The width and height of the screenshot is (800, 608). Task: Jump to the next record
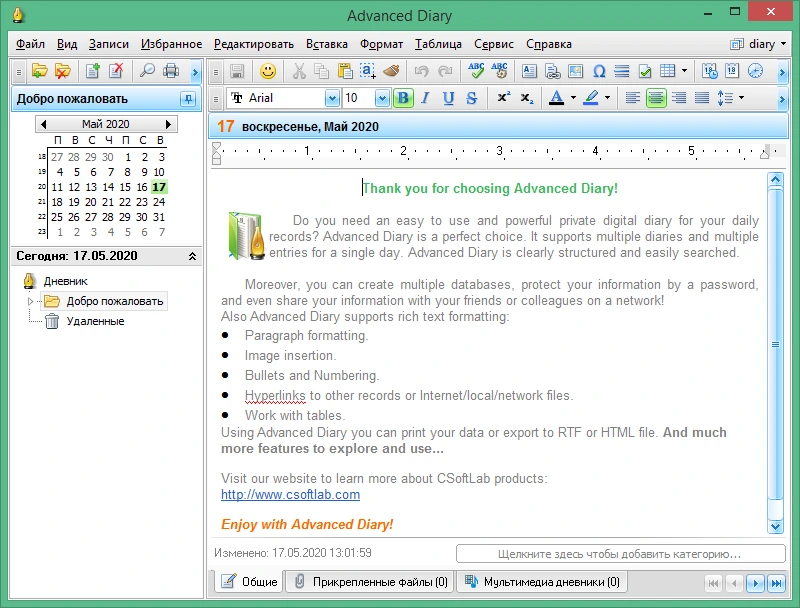755,583
